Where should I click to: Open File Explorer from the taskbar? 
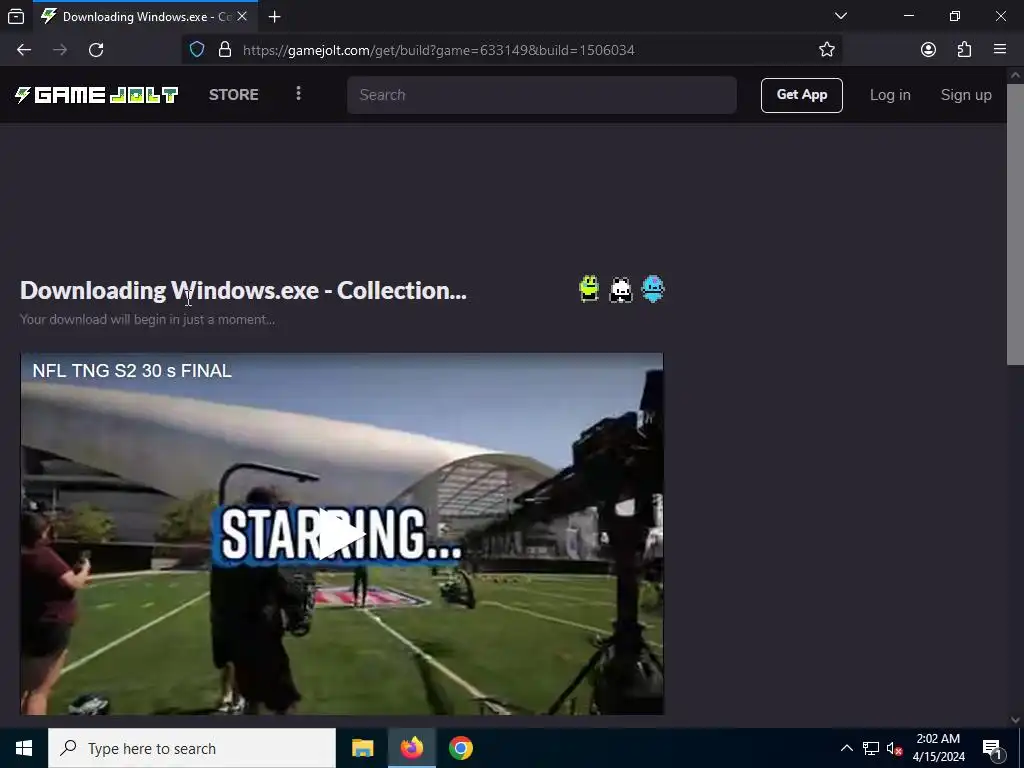(x=362, y=748)
